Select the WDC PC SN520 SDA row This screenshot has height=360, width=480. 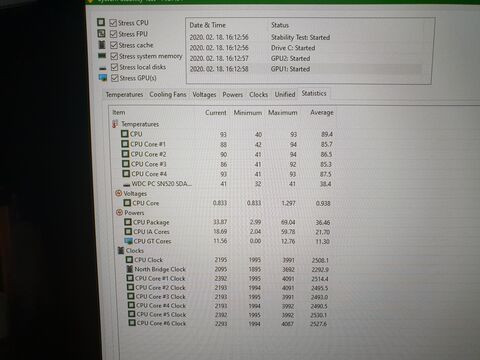coord(227,184)
